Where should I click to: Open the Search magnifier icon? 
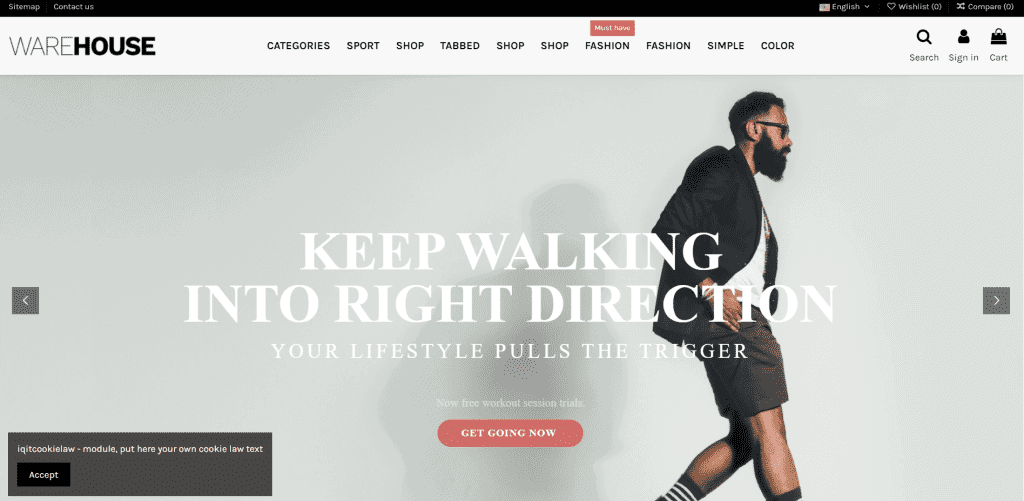923,37
